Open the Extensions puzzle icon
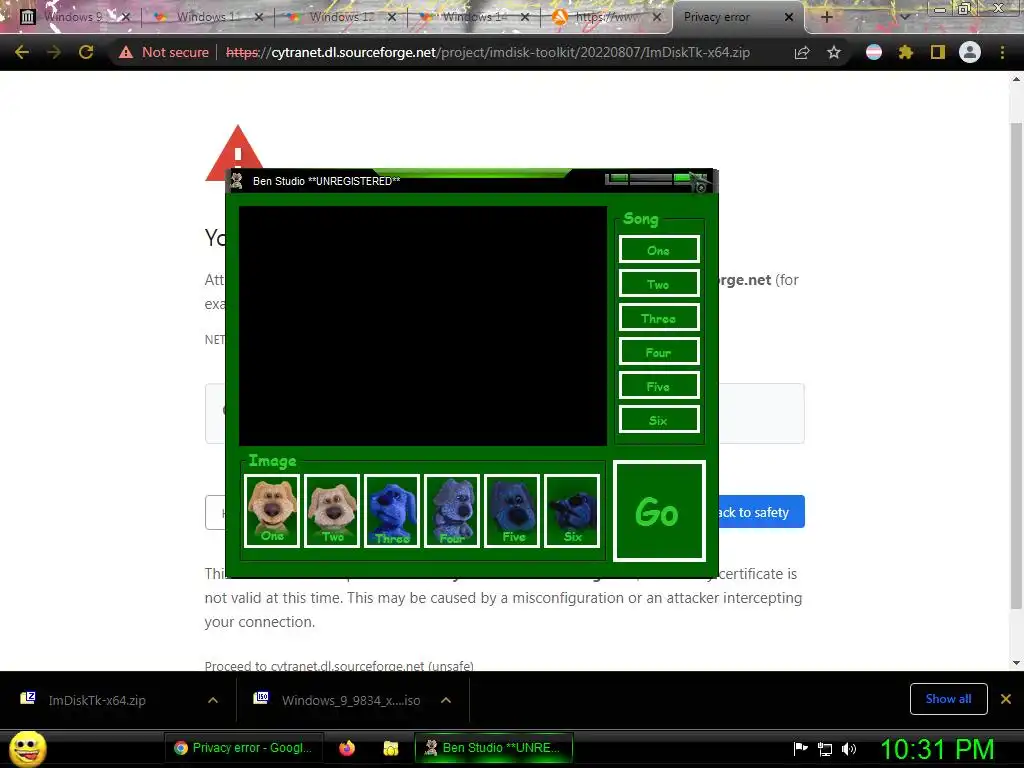The height and width of the screenshot is (768, 1024). click(905, 52)
